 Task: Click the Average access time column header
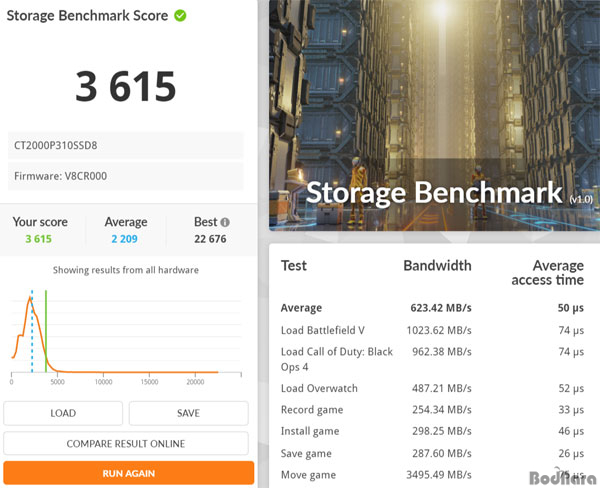pyautogui.click(x=548, y=273)
